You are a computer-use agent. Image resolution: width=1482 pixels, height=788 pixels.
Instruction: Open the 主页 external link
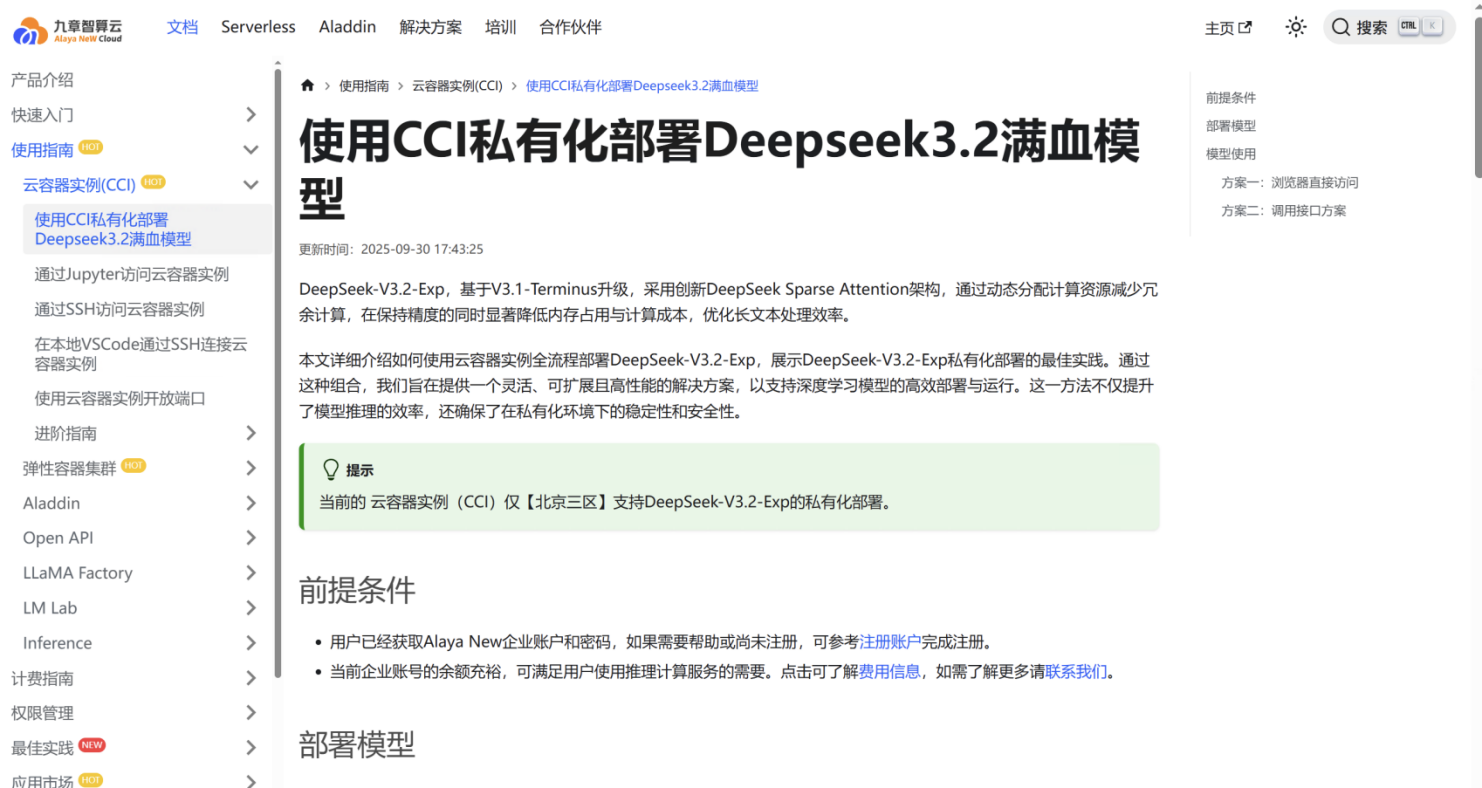click(x=1227, y=29)
